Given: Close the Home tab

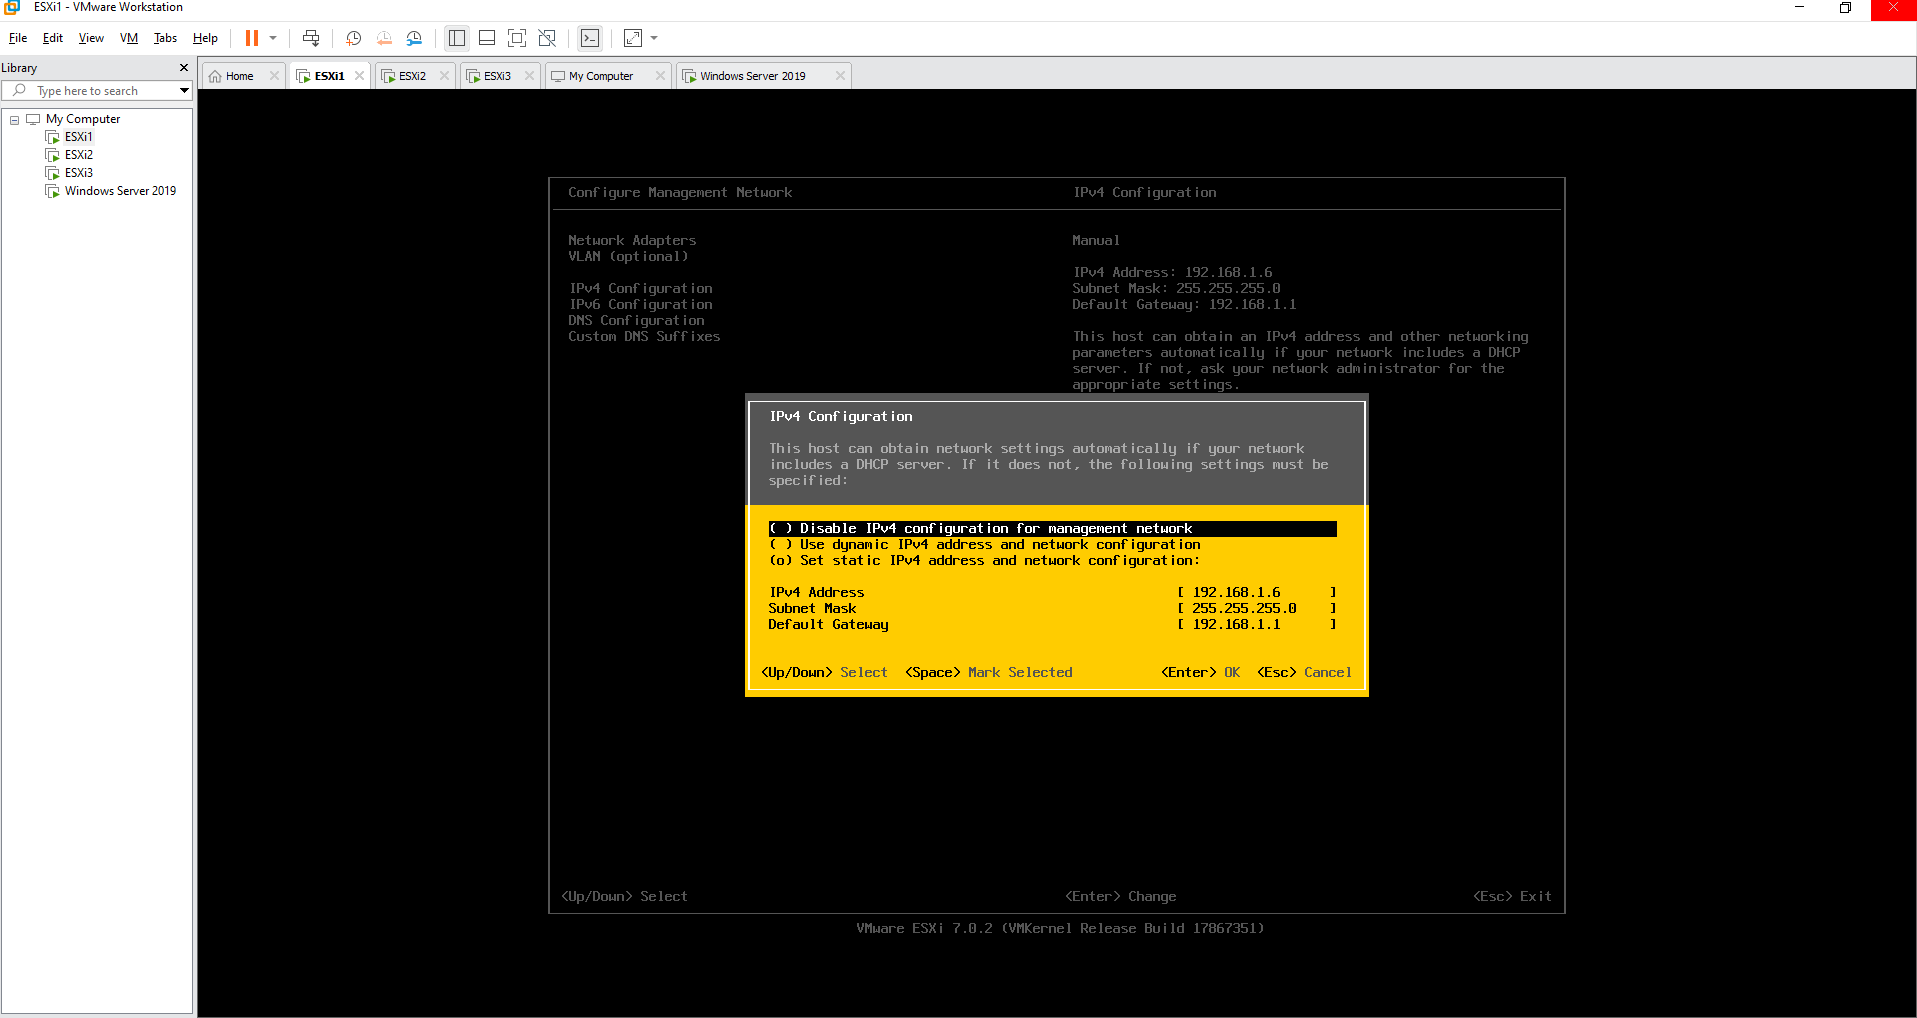Looking at the screenshot, I should tap(274, 76).
